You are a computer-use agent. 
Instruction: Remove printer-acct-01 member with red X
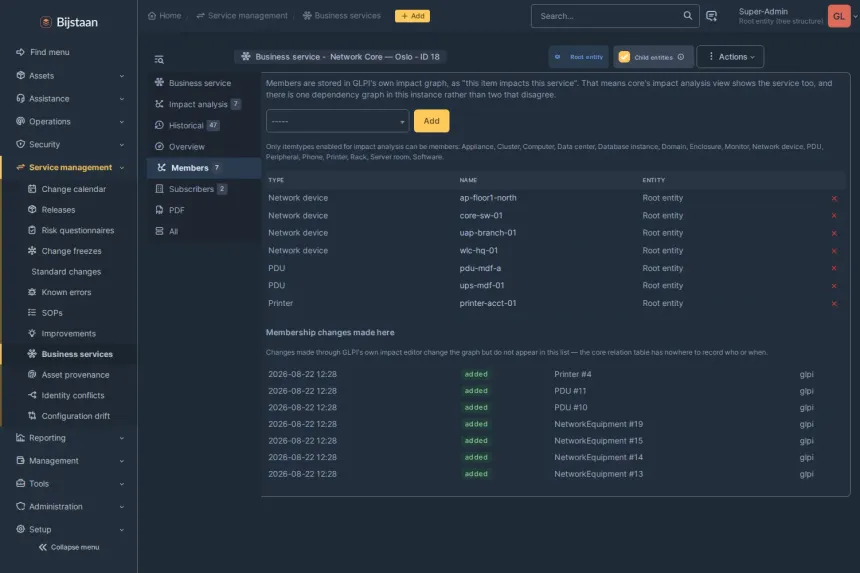(834, 304)
